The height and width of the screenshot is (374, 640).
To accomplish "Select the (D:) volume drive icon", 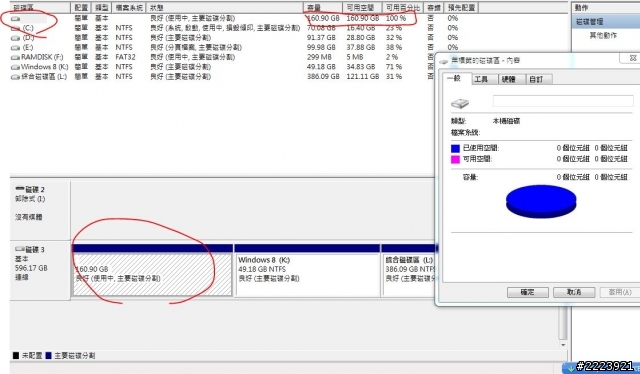I will point(16,38).
